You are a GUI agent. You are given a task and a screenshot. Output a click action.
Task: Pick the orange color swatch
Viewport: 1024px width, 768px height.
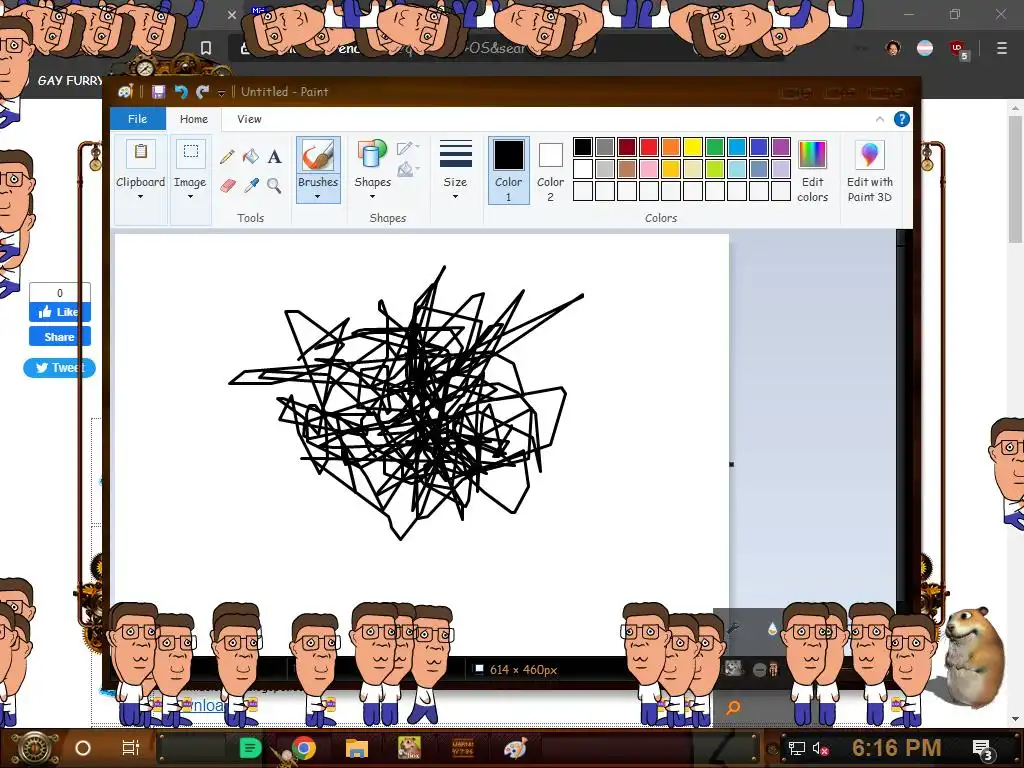[671, 147]
